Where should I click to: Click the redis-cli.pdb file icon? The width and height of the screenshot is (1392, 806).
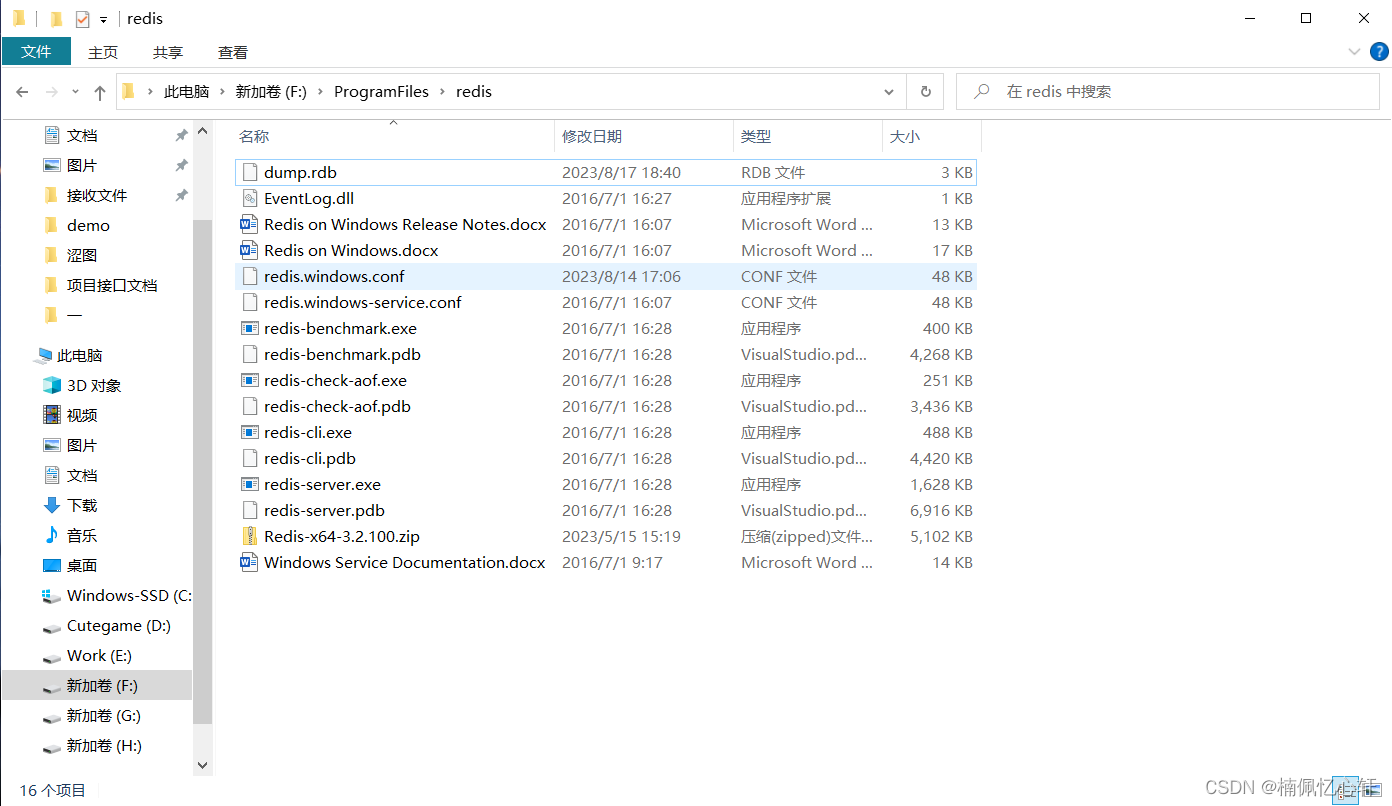pos(250,458)
